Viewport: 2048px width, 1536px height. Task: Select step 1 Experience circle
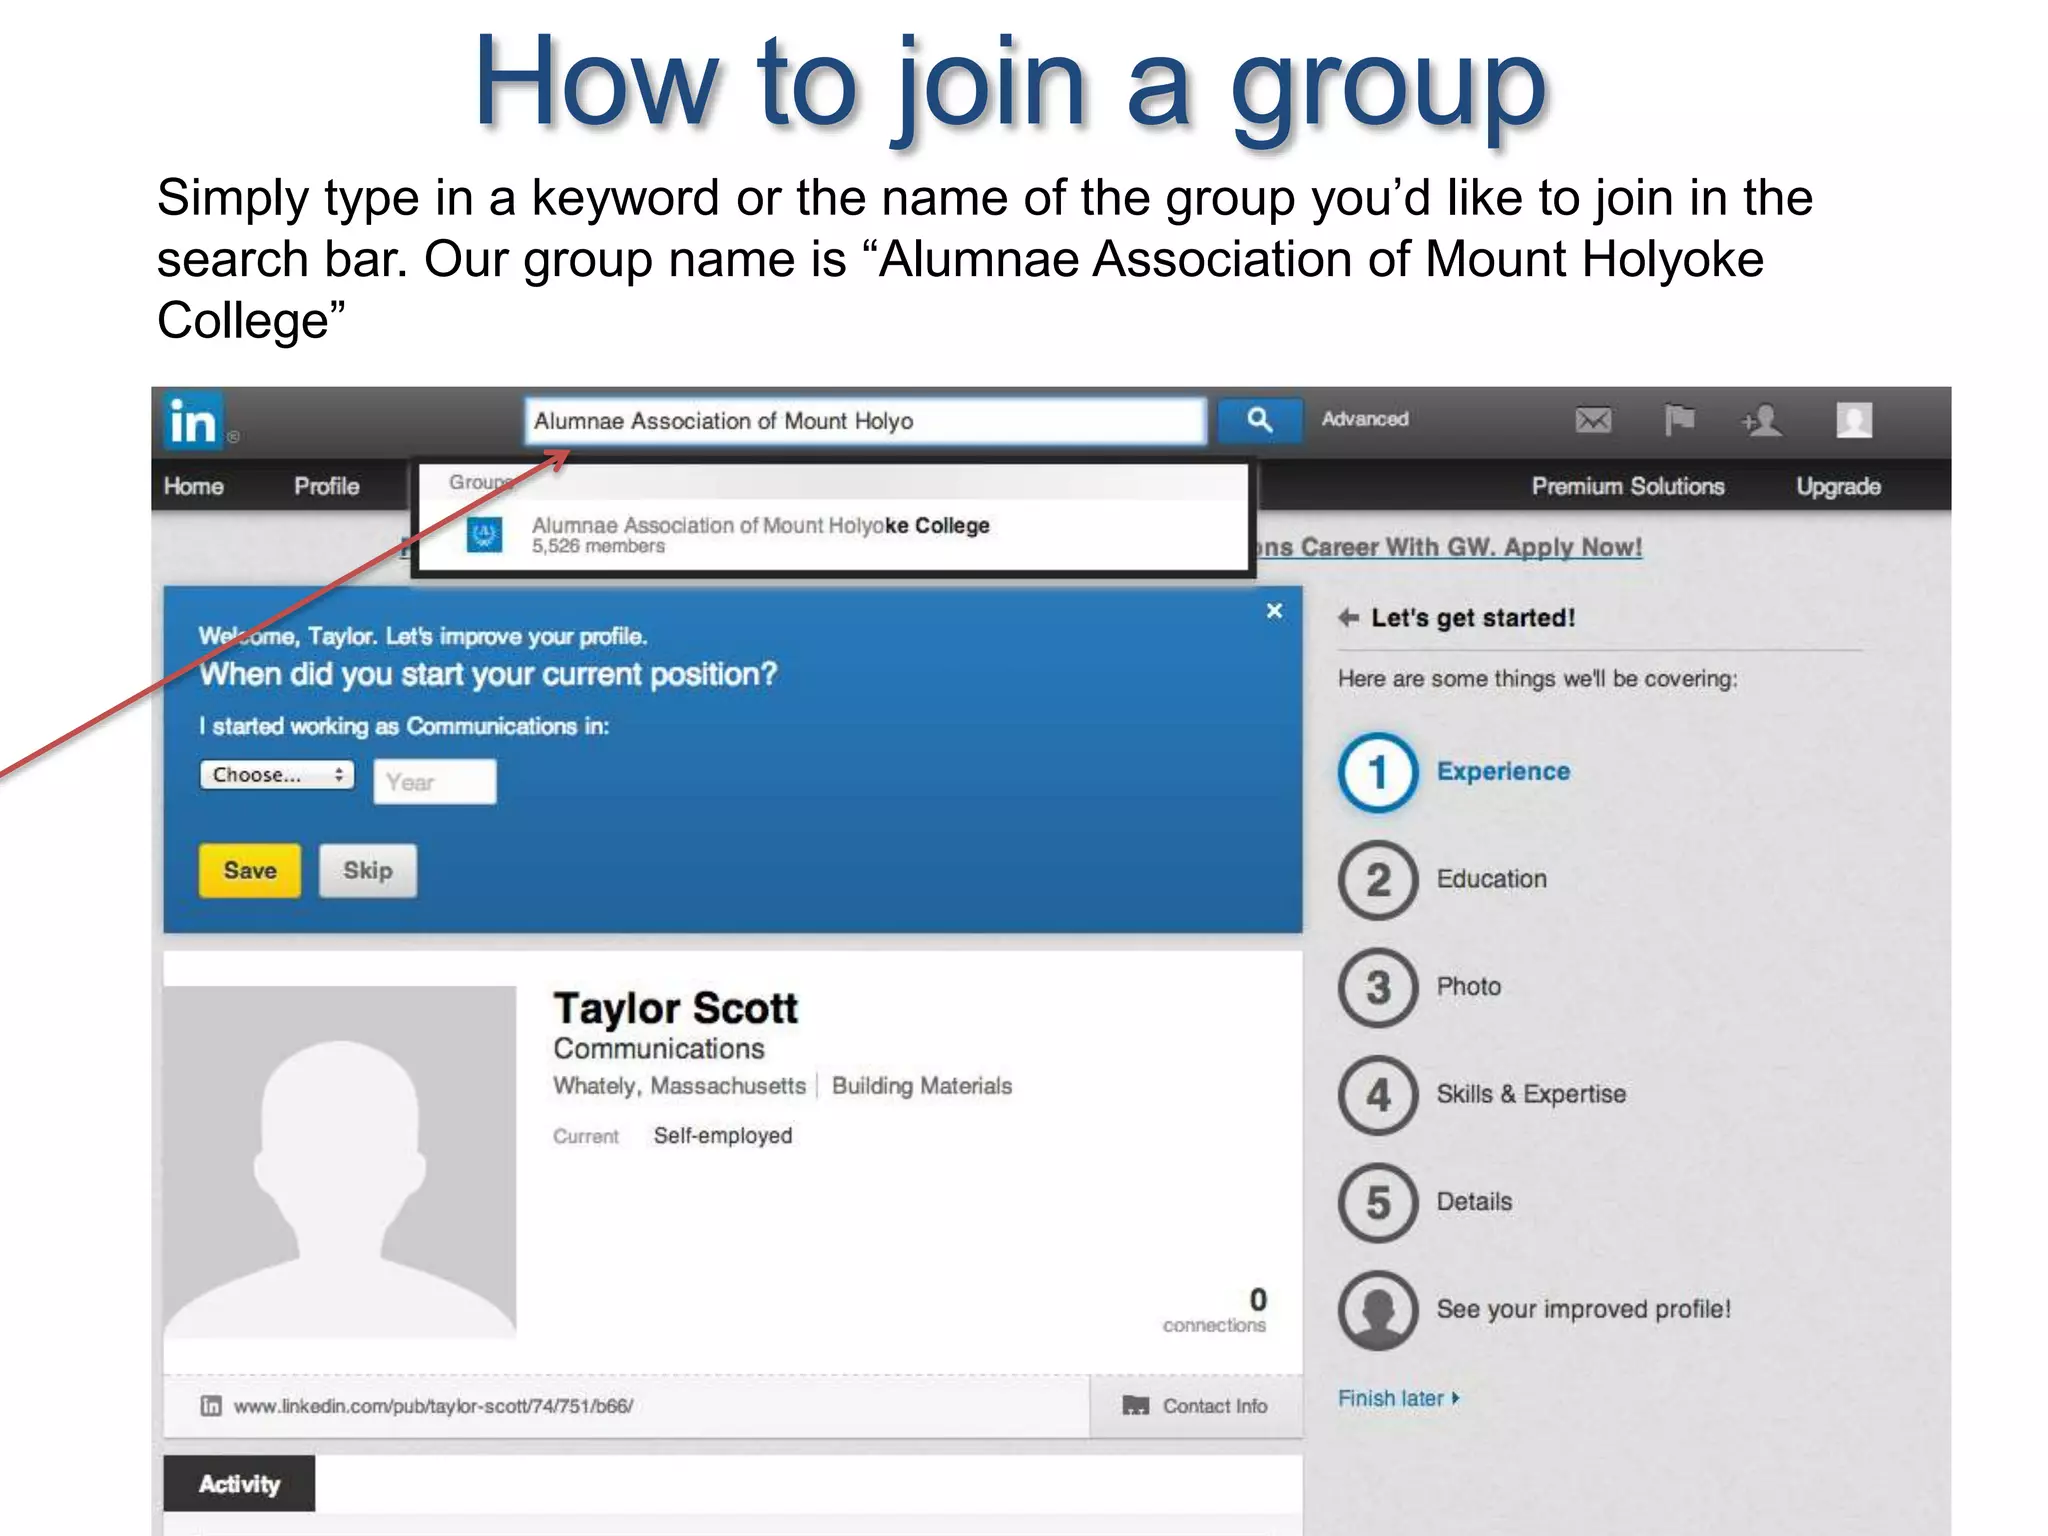pos(1378,772)
